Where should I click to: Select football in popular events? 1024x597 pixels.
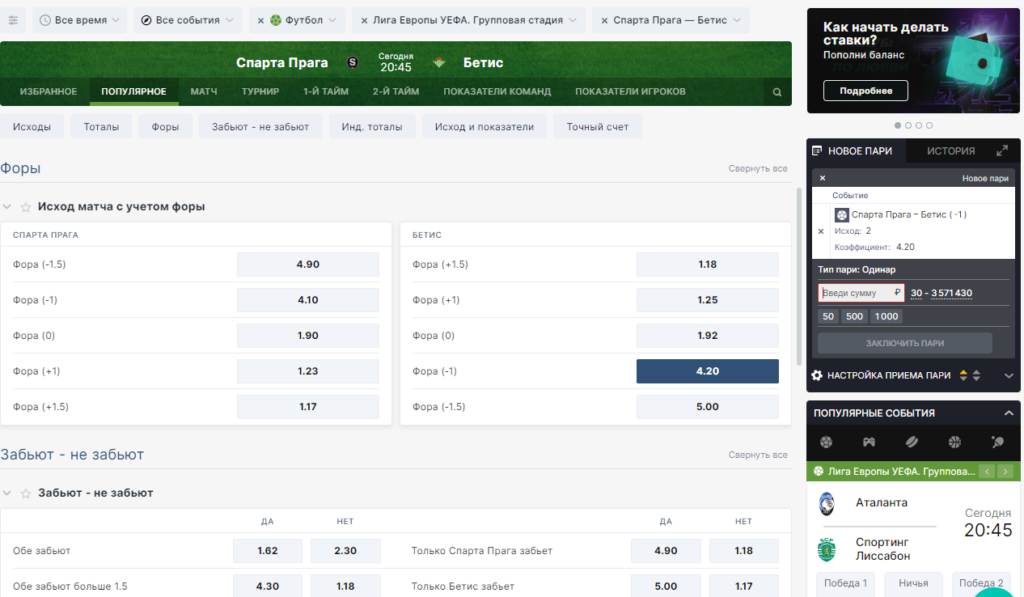coord(826,442)
